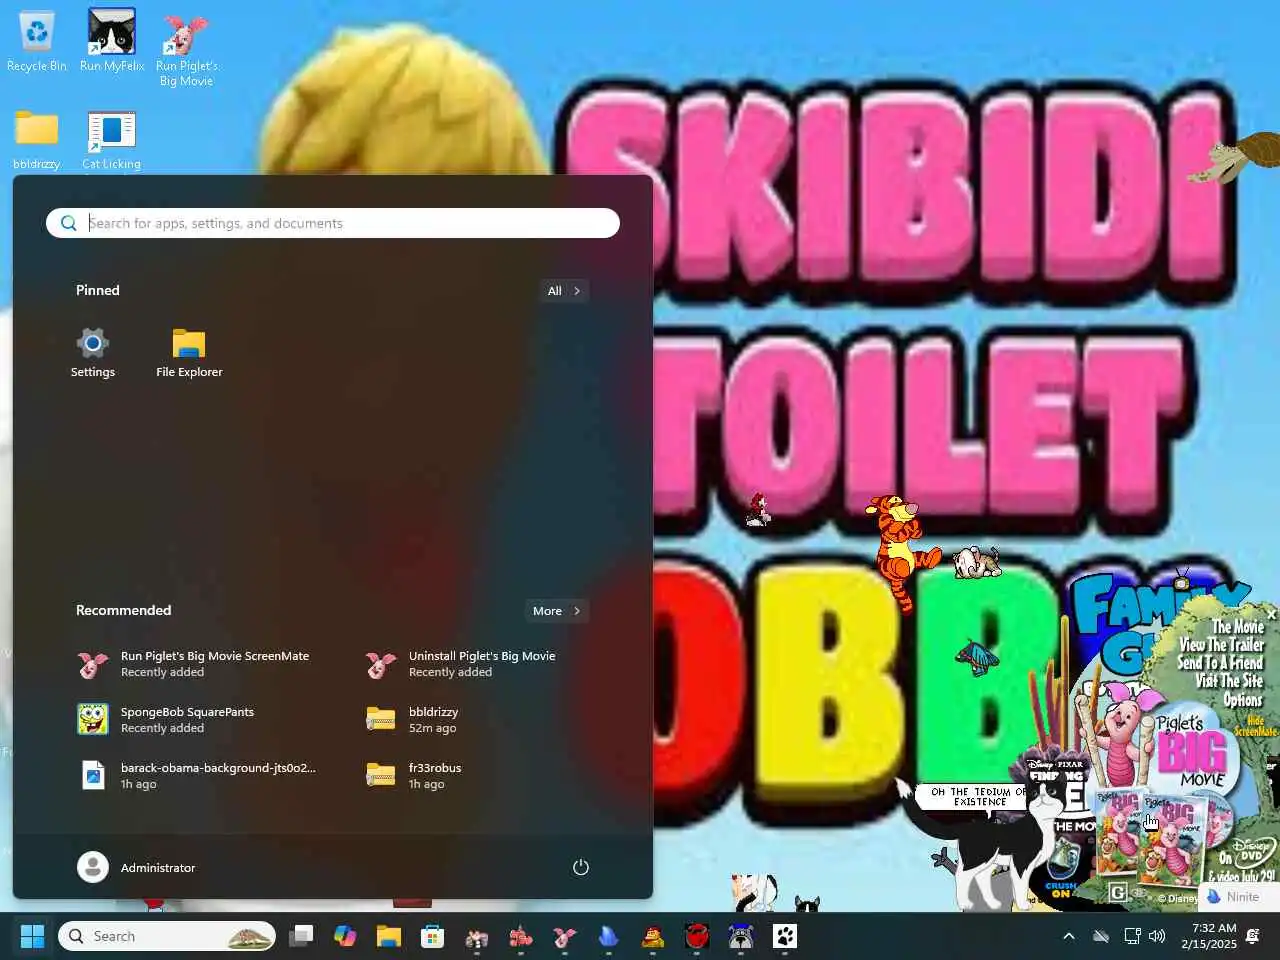Click Send To A Friend in Piglet menu
Viewport: 1280px width, 960px height.
[1220, 663]
